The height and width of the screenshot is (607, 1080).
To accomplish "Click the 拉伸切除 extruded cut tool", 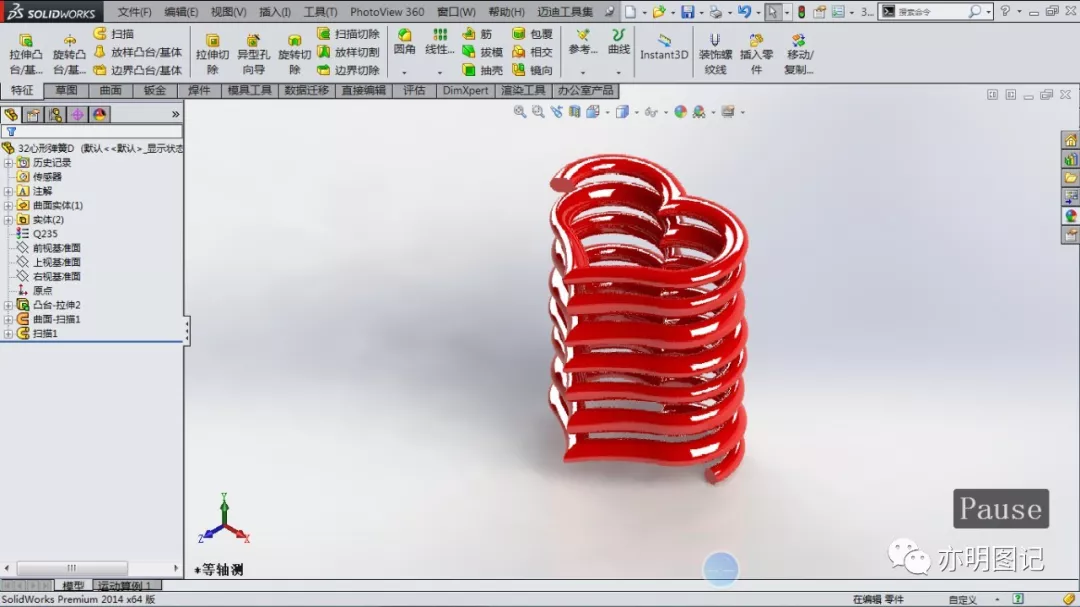I will [x=212, y=54].
